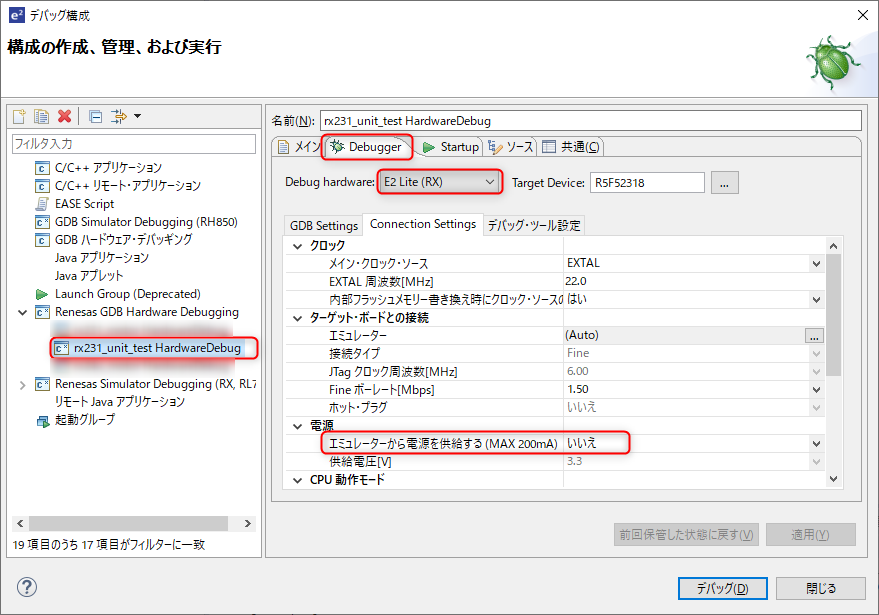
Task: Collapse the 電源 section
Action: click(297, 426)
